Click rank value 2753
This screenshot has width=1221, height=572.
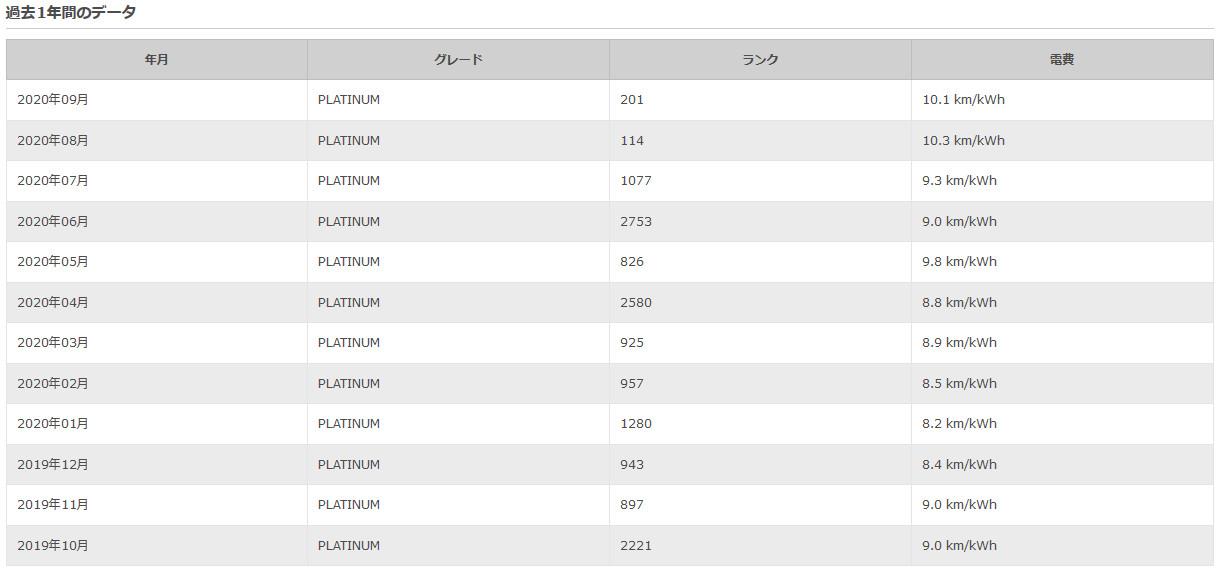tap(636, 222)
